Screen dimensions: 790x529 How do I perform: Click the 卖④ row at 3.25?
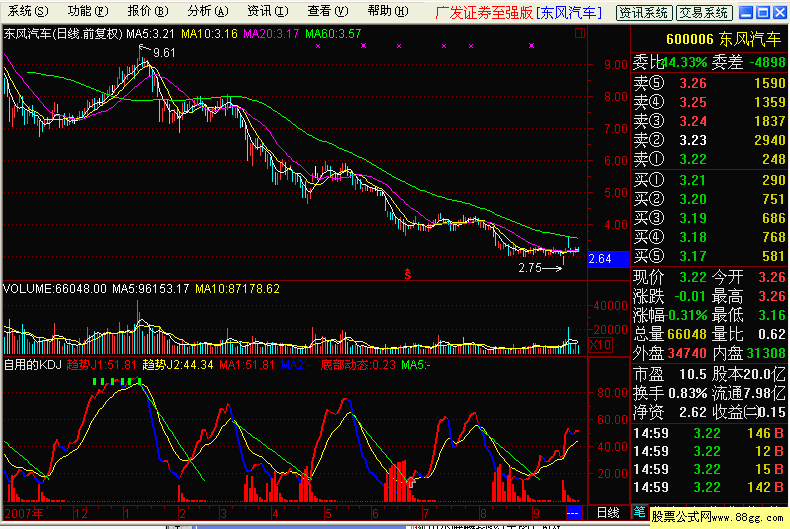(x=709, y=102)
